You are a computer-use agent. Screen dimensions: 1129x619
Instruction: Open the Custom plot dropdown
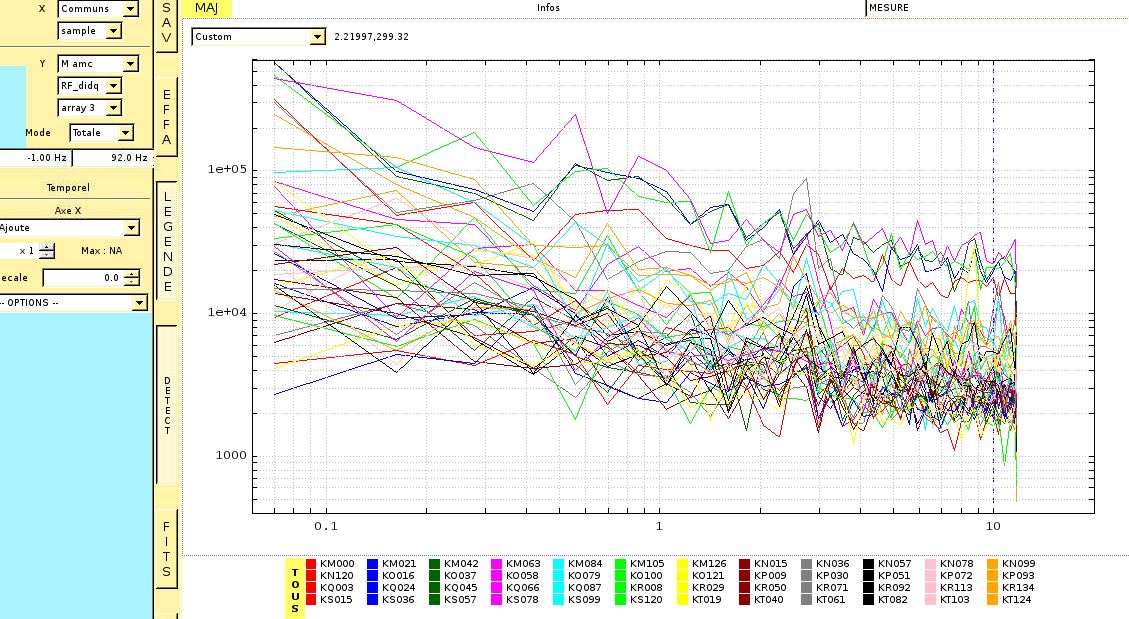[258, 37]
